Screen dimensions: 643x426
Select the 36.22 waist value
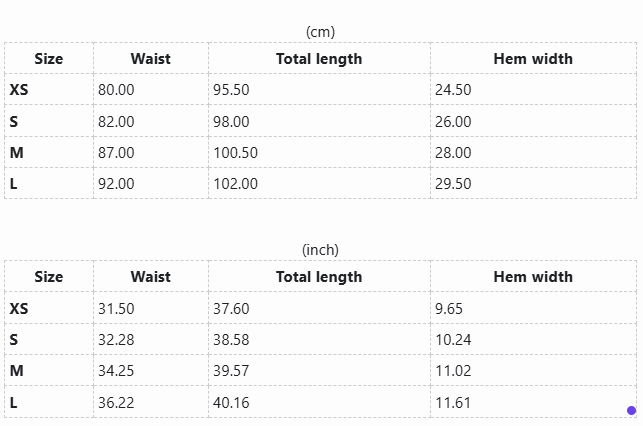(116, 403)
